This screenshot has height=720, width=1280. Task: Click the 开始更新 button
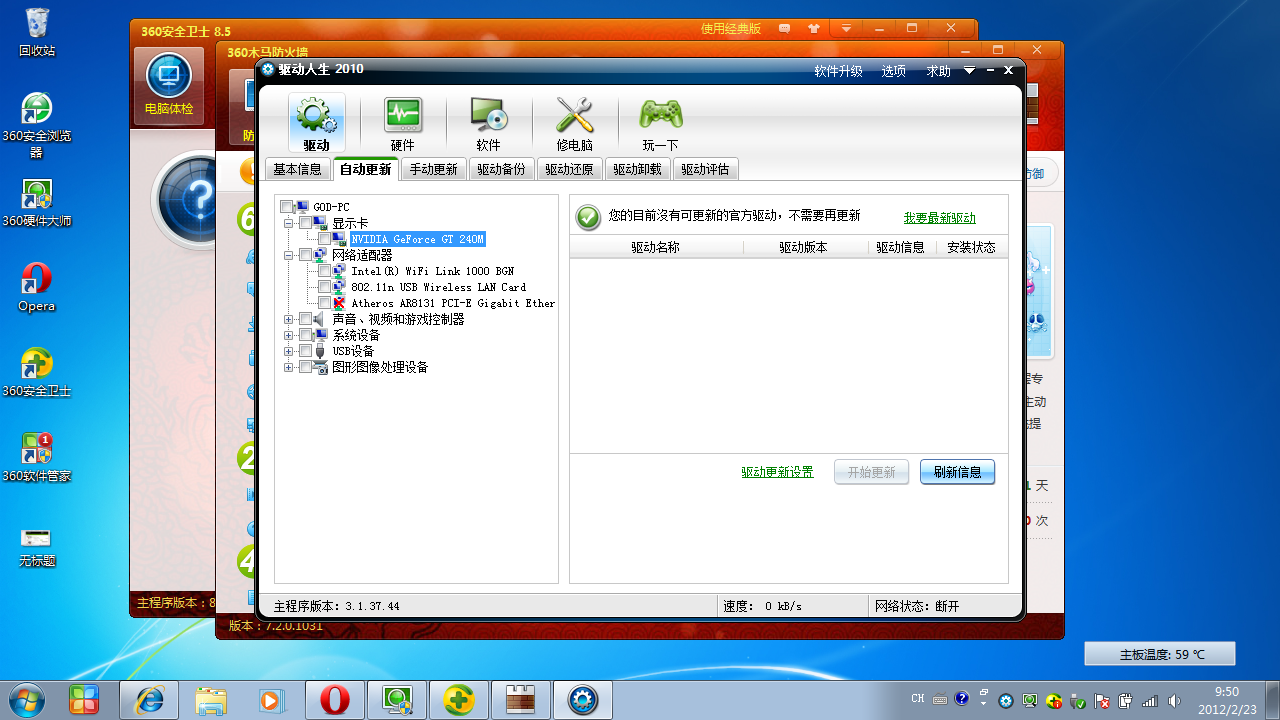[872, 472]
